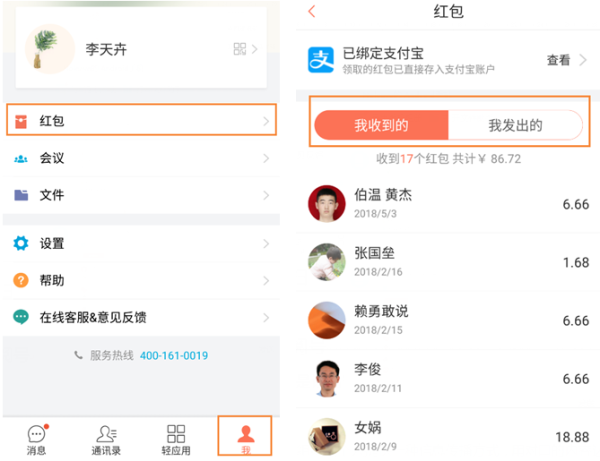Select the name 李天卉

click(106, 49)
